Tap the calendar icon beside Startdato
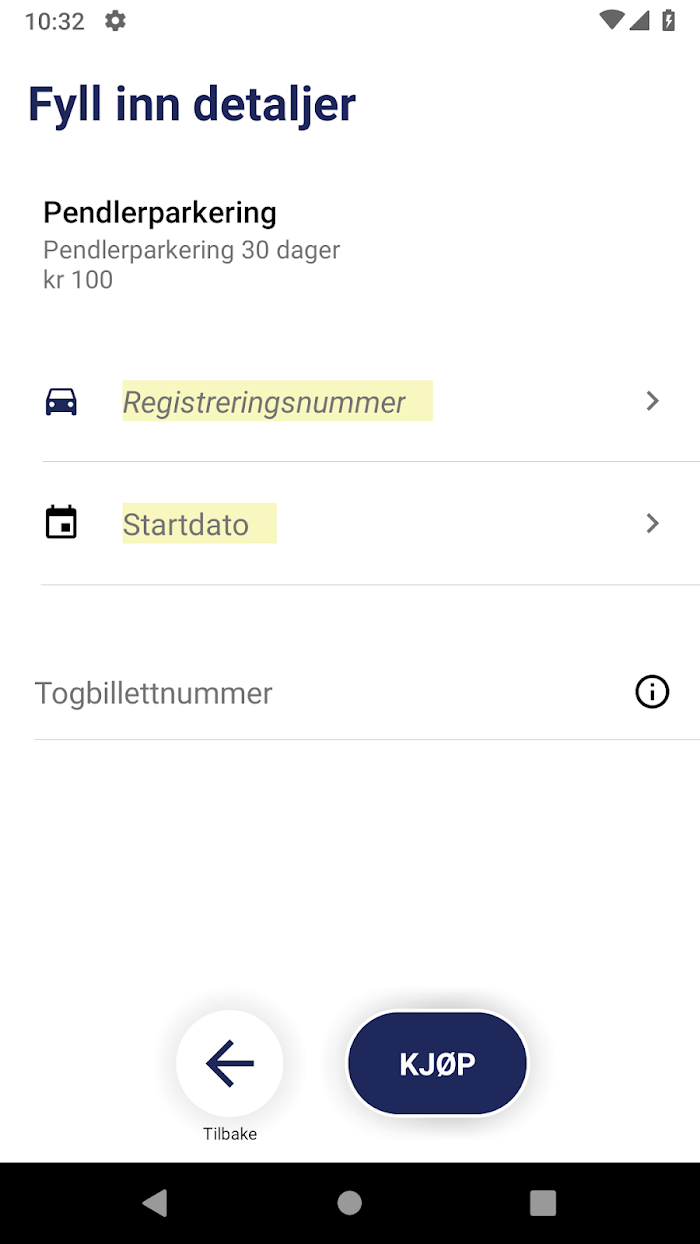 (61, 523)
